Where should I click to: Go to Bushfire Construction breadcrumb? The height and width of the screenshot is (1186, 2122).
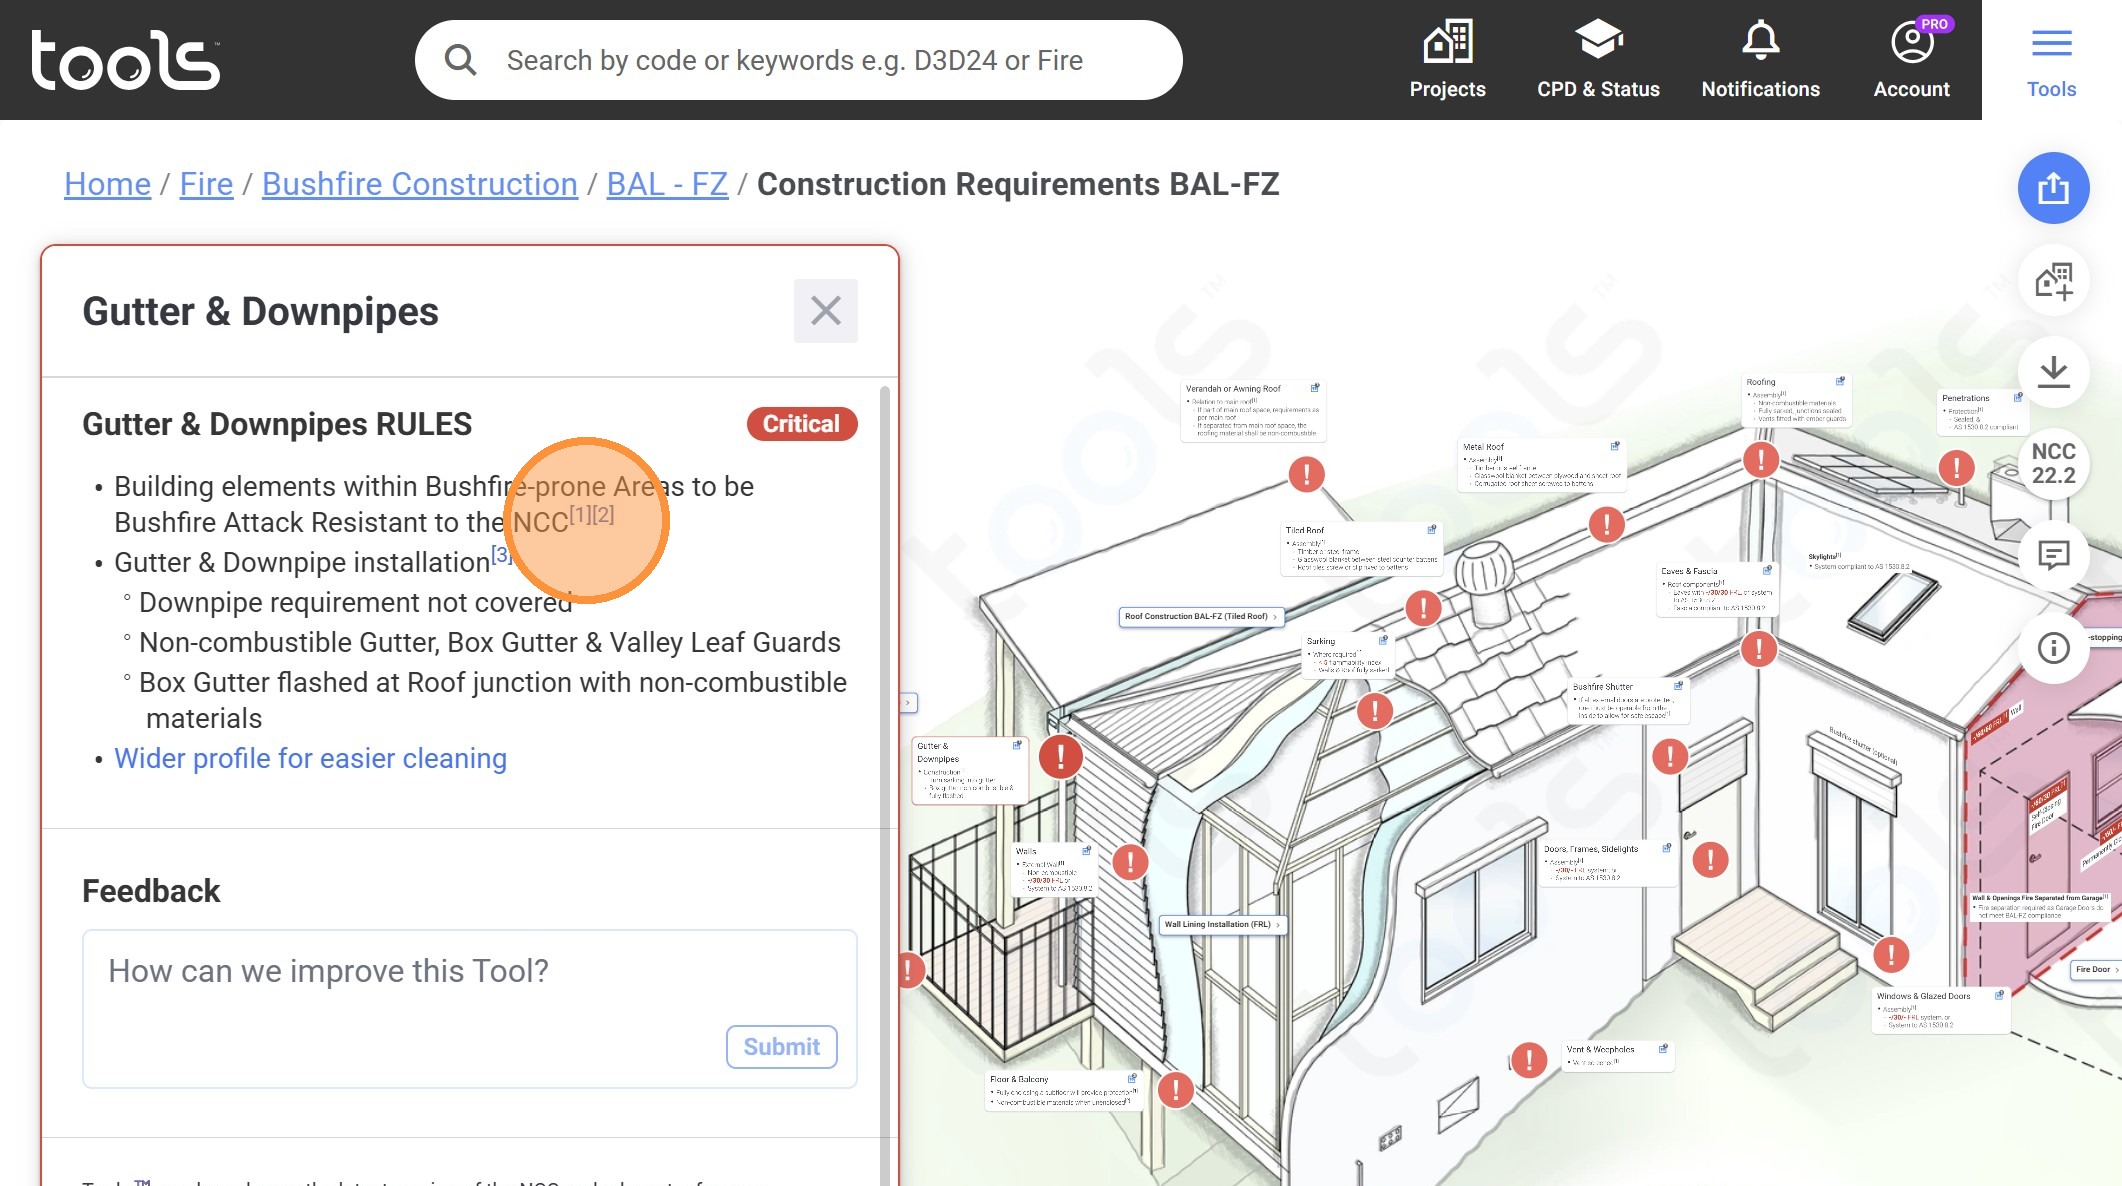pyautogui.click(x=419, y=184)
